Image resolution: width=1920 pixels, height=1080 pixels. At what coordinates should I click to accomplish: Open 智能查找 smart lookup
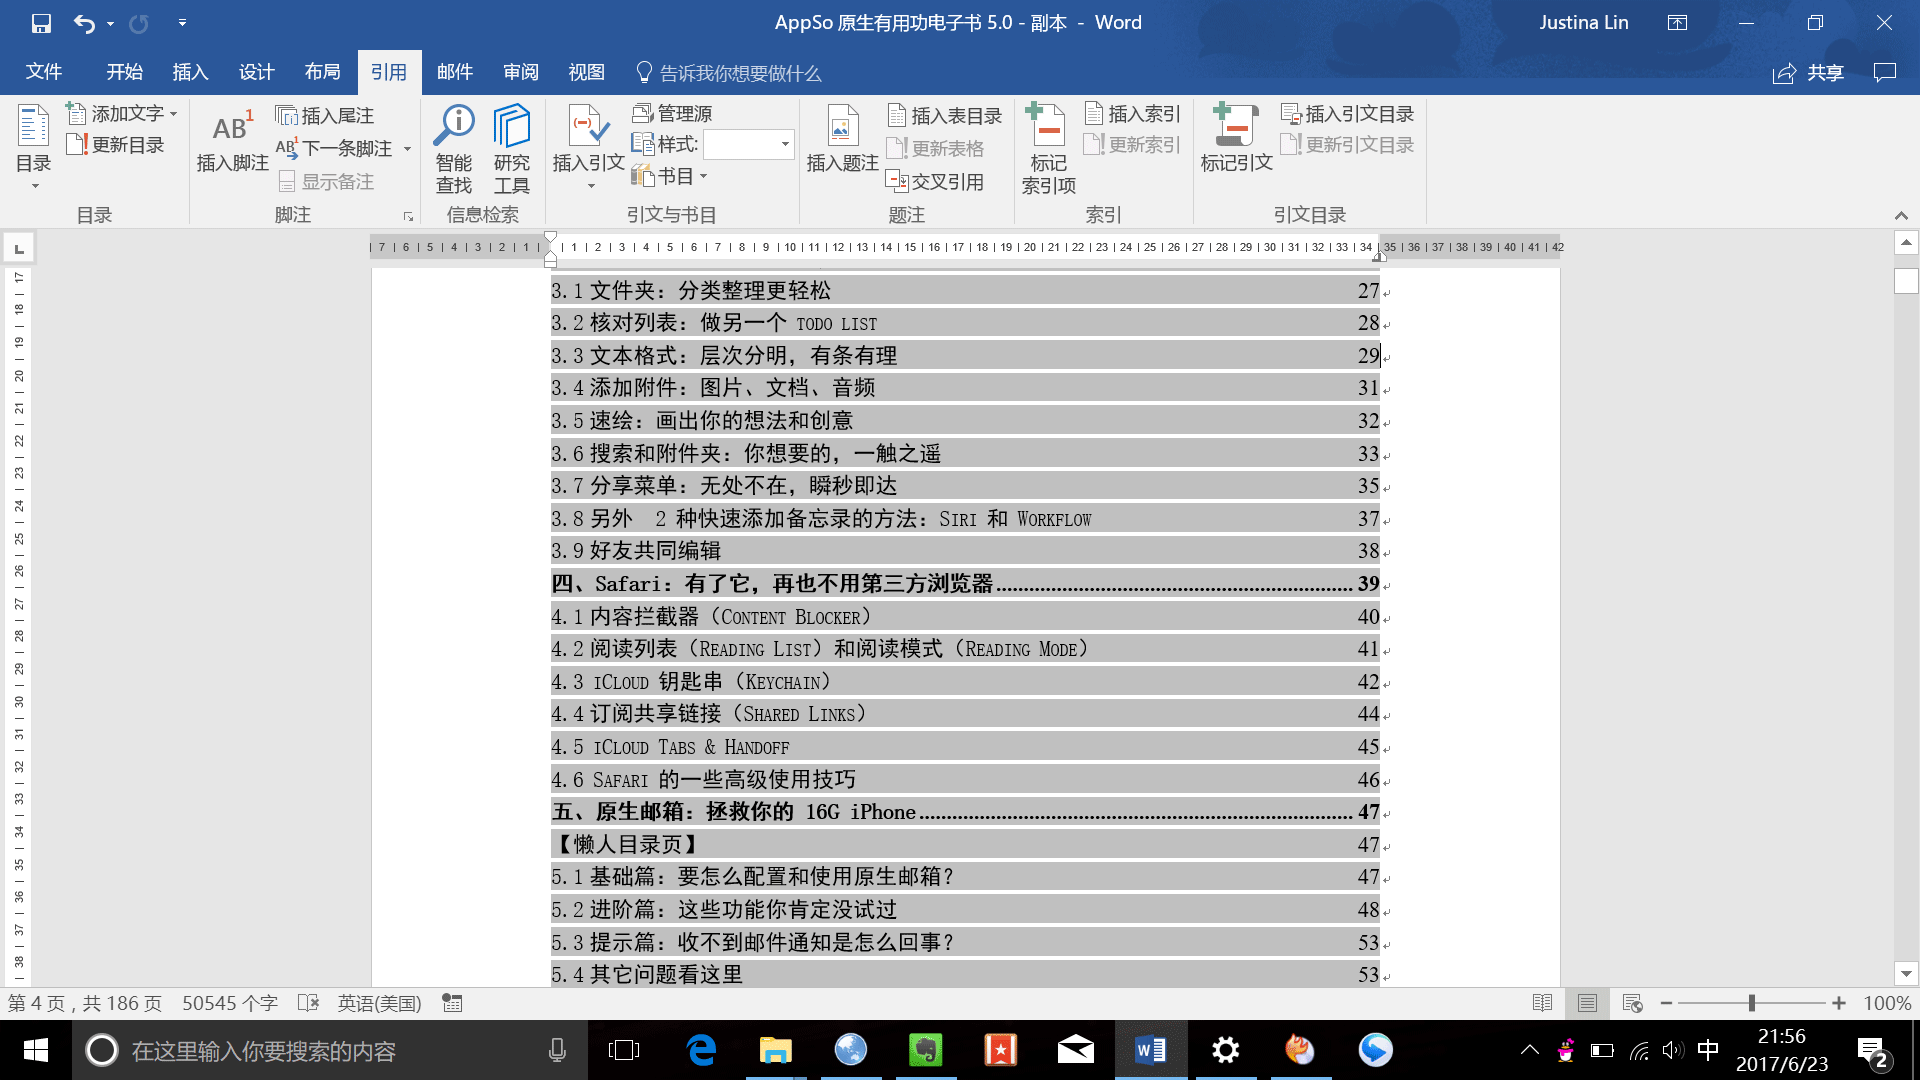454,148
